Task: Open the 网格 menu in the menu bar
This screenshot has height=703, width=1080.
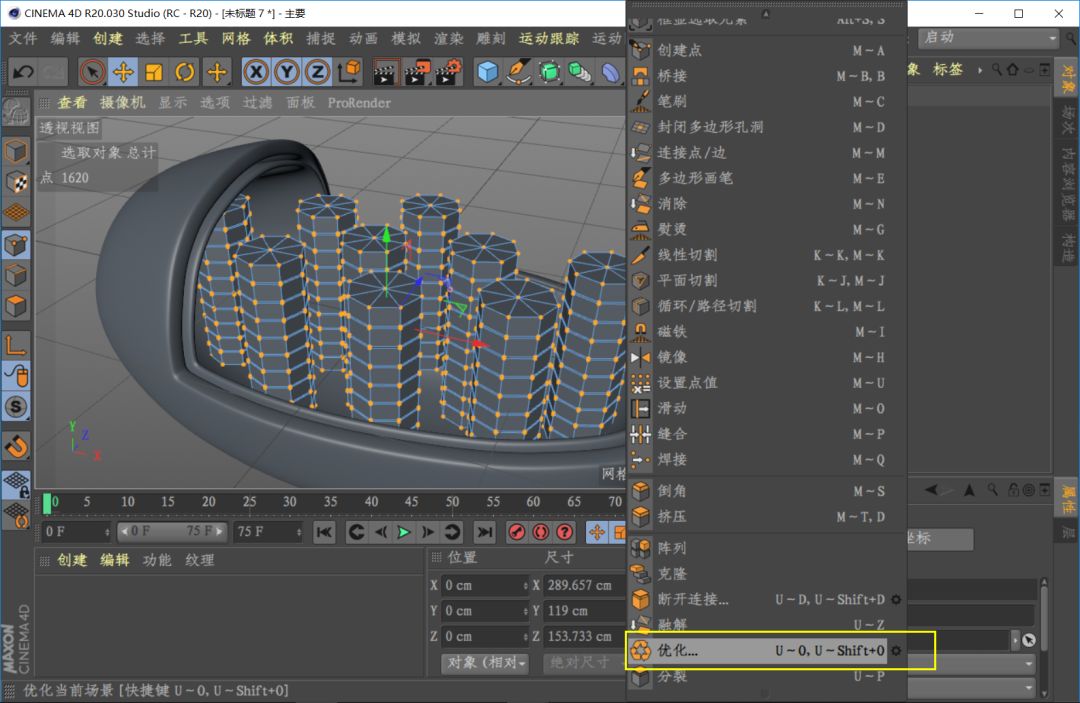Action: (x=236, y=38)
